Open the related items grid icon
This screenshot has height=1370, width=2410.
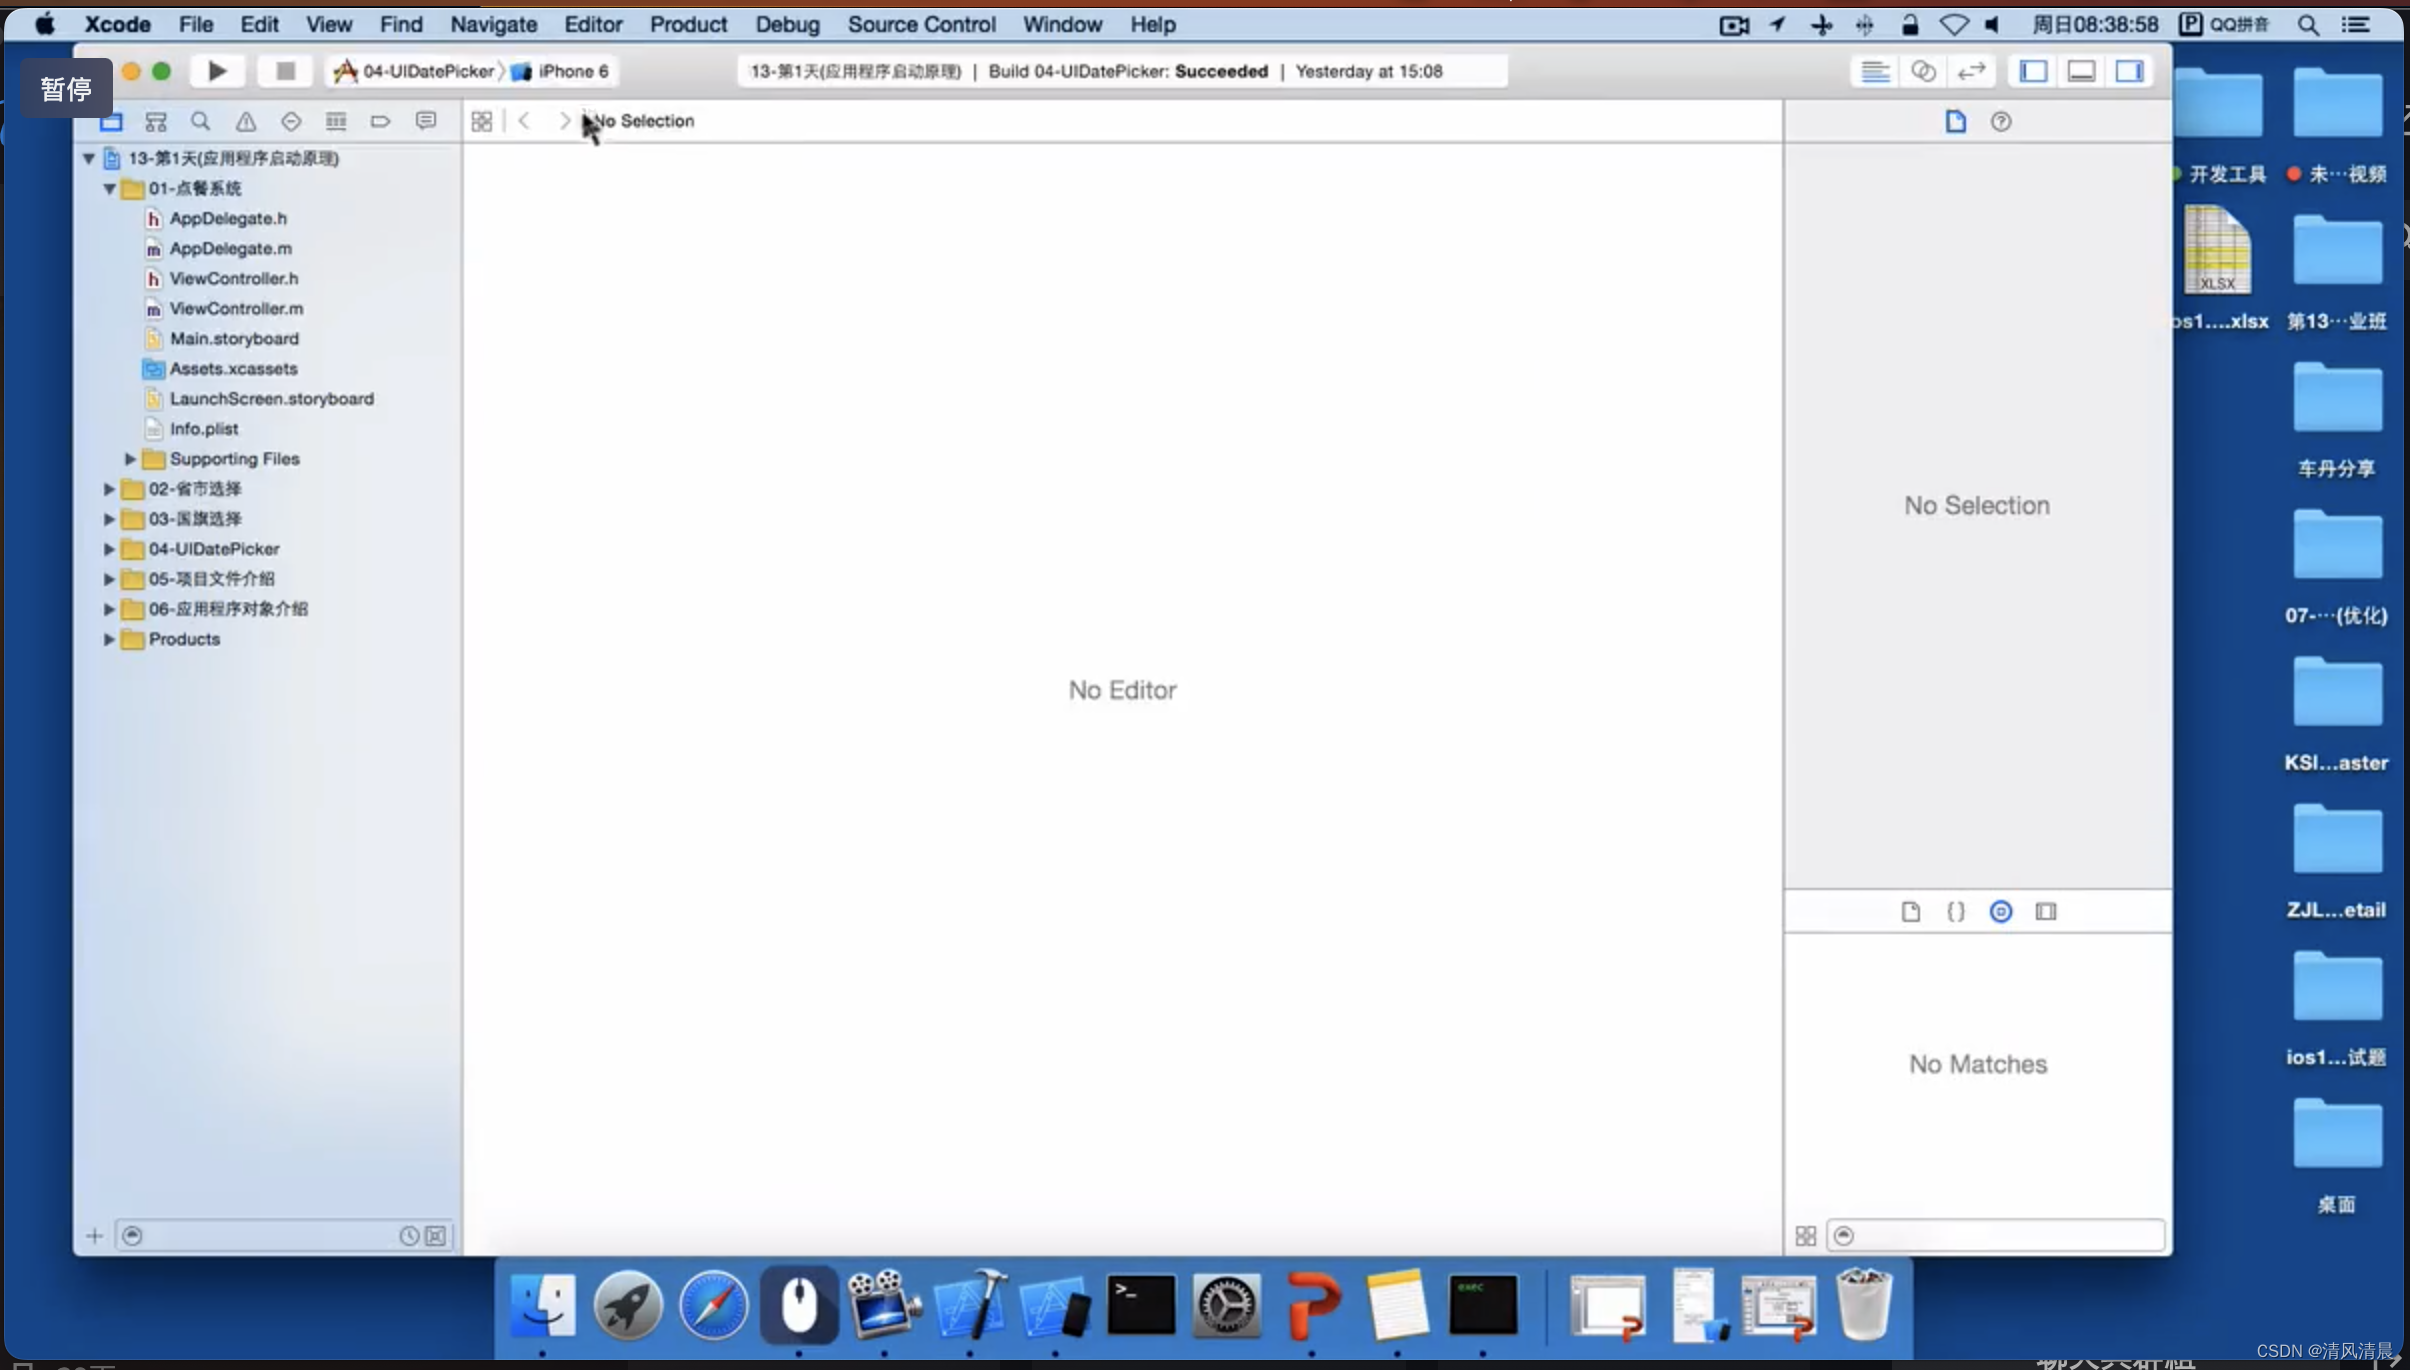click(481, 121)
